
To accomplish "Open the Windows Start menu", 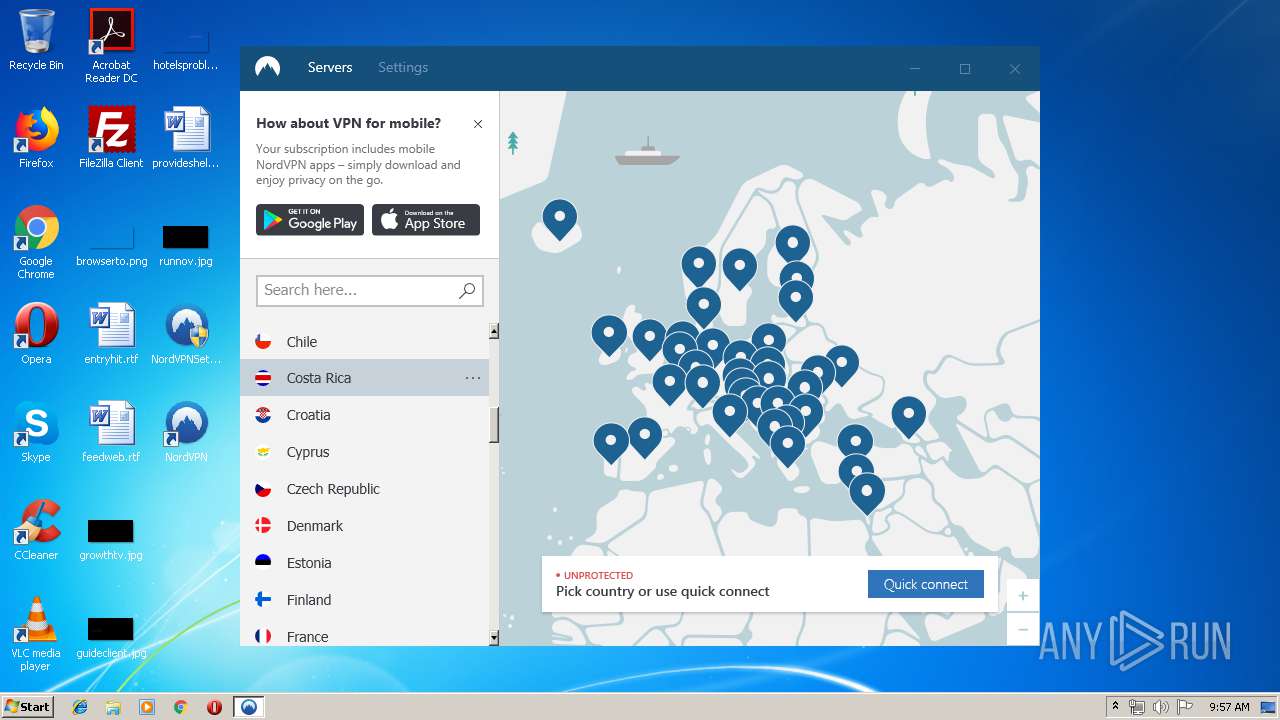I will (x=27, y=706).
